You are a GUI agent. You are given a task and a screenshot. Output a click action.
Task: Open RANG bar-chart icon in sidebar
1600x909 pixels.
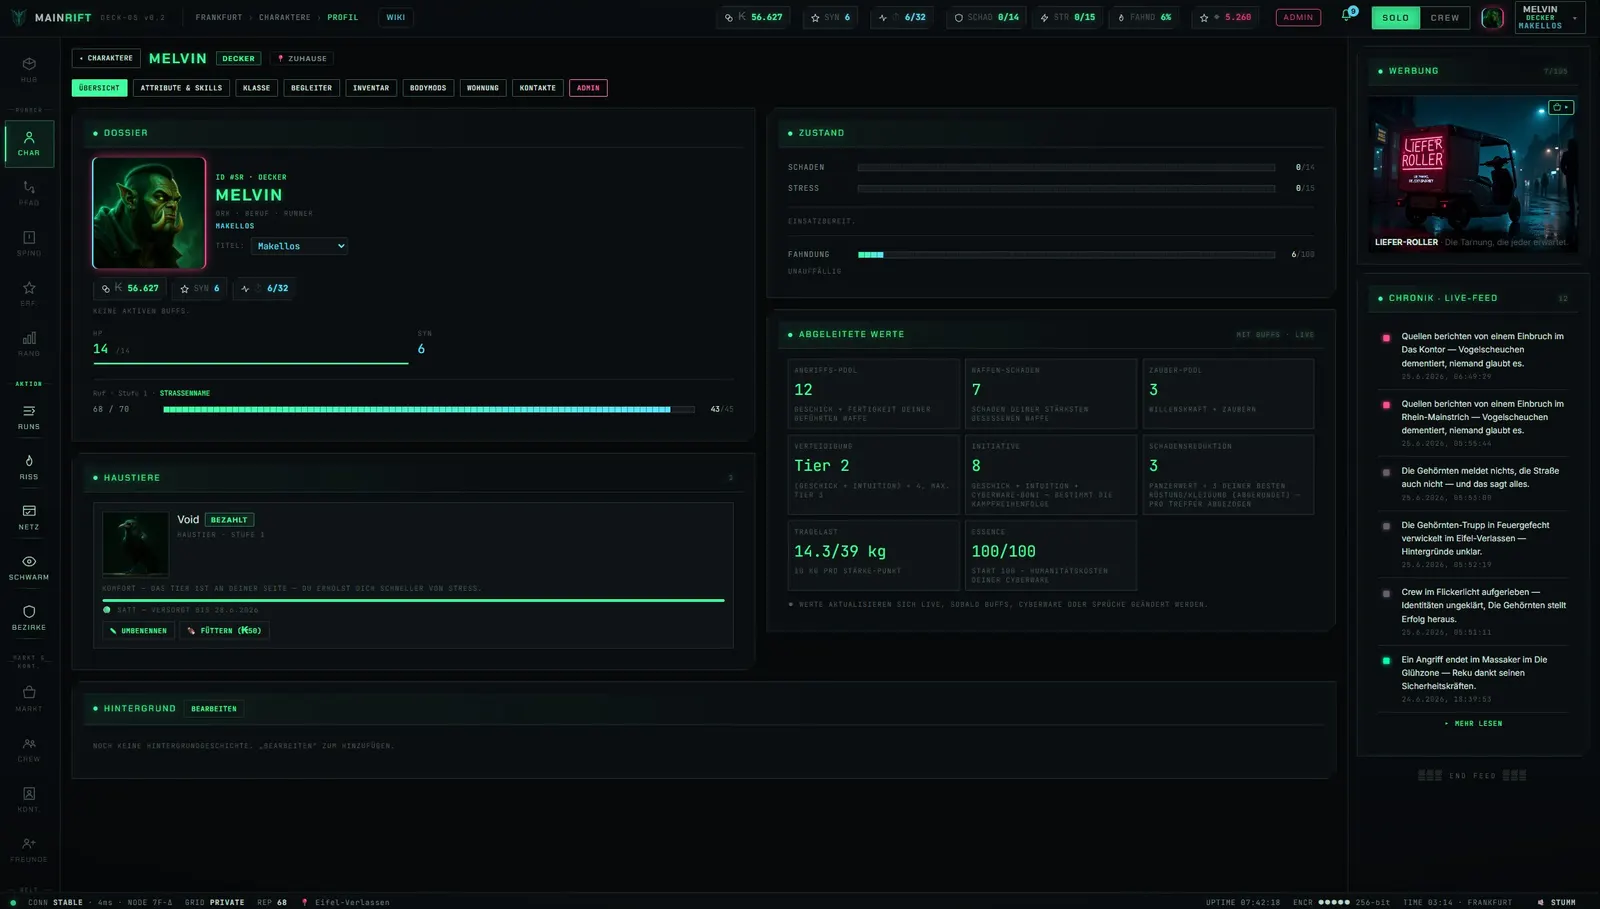(29, 343)
